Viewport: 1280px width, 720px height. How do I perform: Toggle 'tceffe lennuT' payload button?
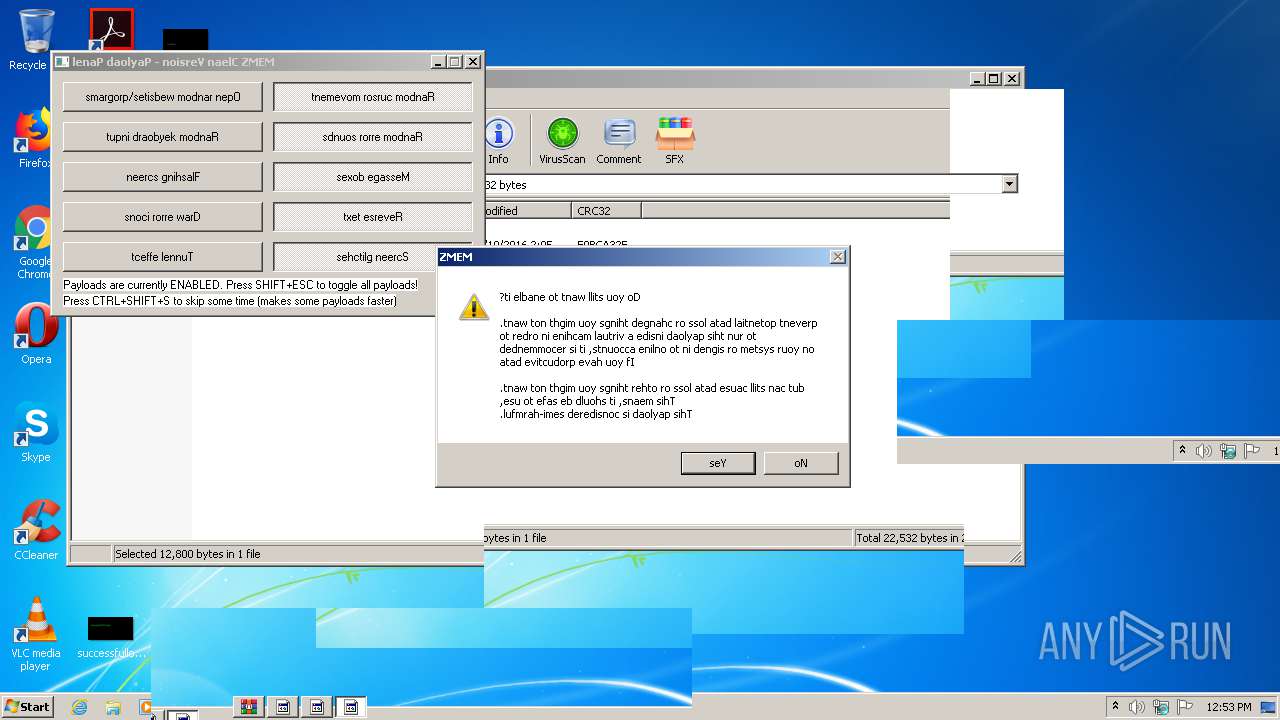163,257
